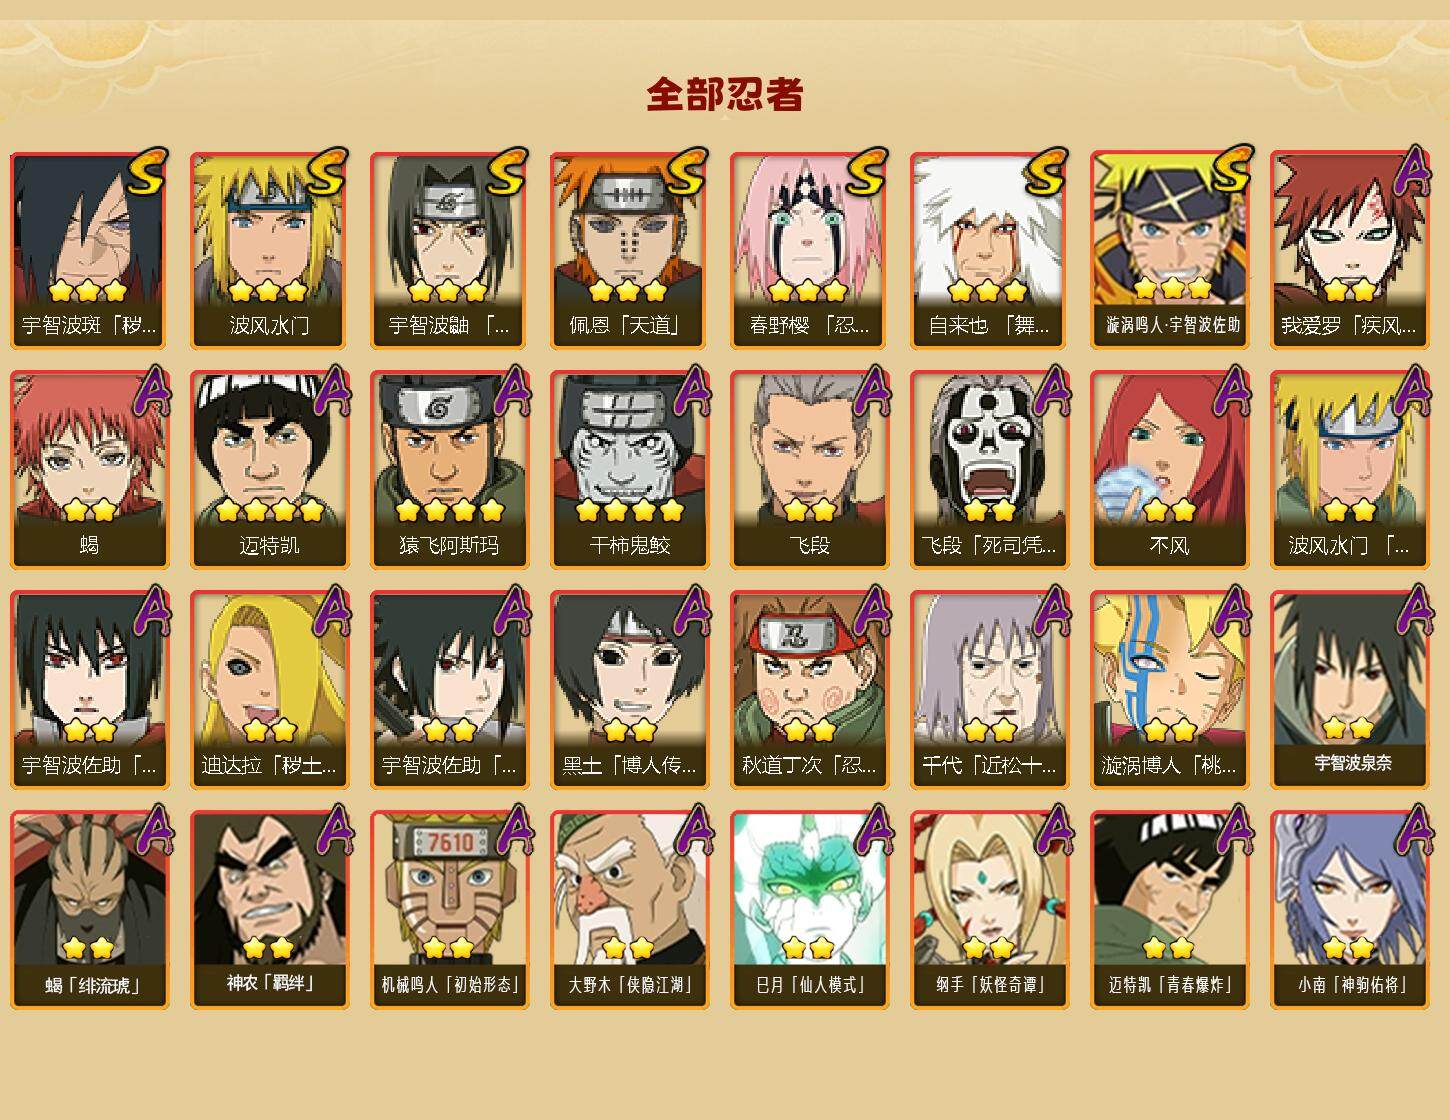Viewport: 1450px width, 1120px height.
Task: Open the 佩恩「天道」 character card
Action: 629,250
